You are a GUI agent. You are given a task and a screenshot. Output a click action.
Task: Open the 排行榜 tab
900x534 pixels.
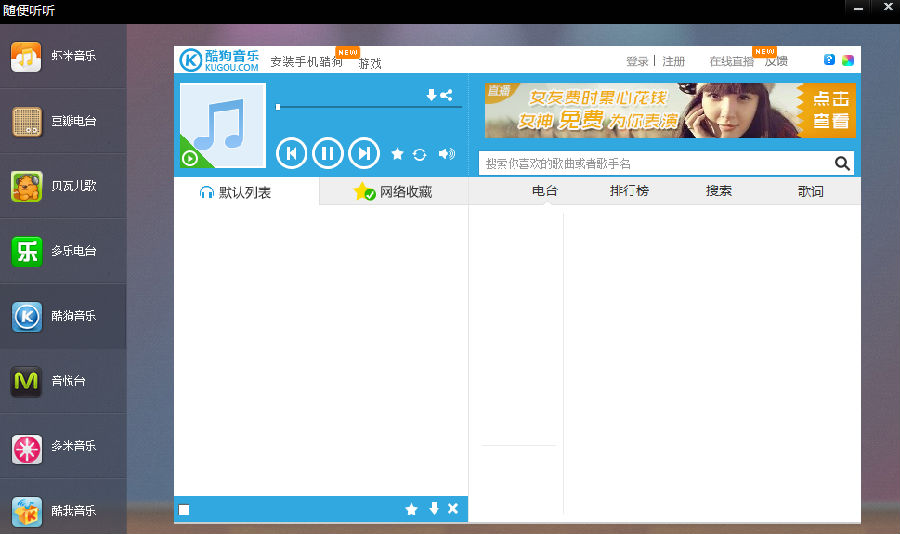tap(629, 191)
